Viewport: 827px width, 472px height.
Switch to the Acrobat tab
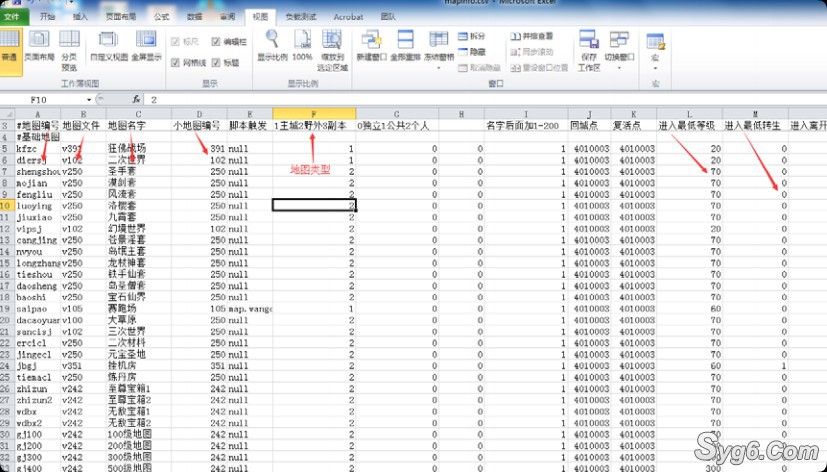(348, 17)
